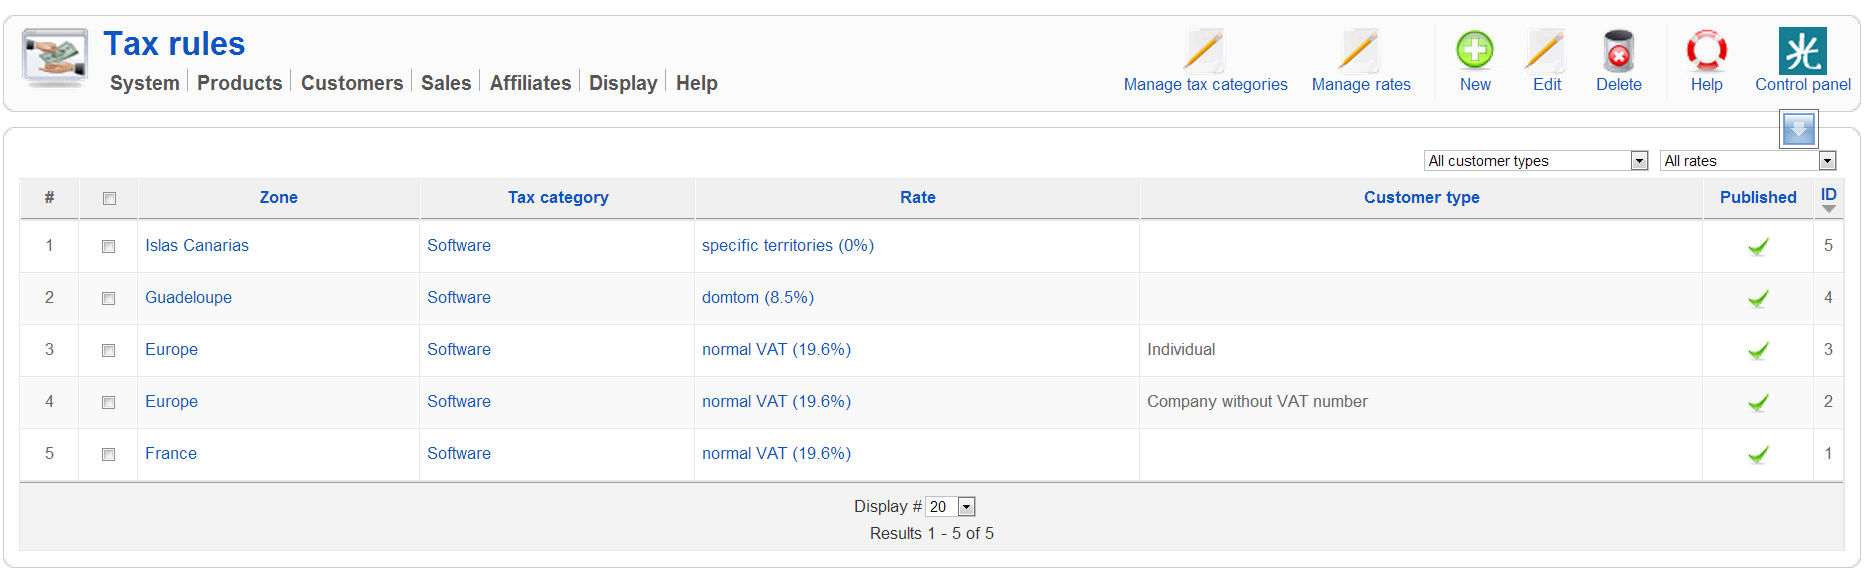Go to the Control panel icon
Viewport: 1867px width, 575px height.
1802,50
